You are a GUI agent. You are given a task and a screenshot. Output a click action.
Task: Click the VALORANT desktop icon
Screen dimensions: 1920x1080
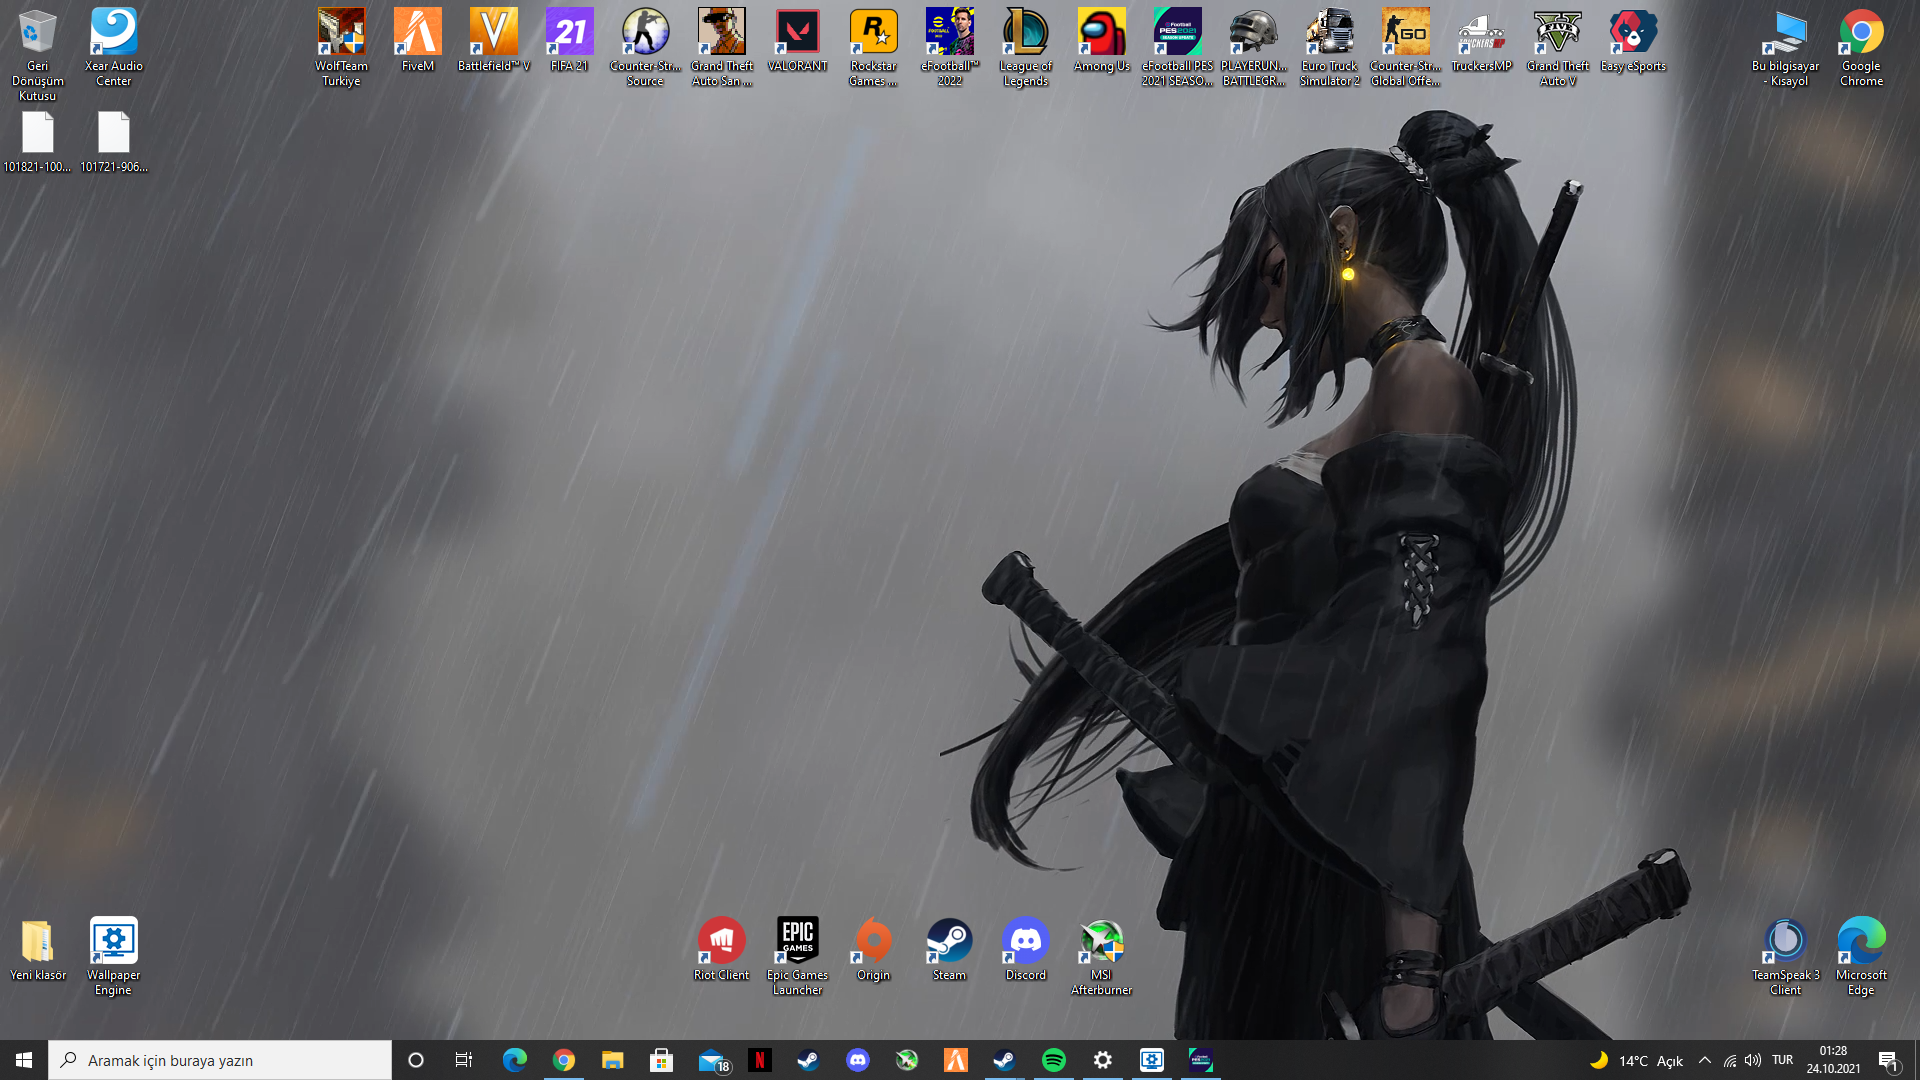[798, 40]
